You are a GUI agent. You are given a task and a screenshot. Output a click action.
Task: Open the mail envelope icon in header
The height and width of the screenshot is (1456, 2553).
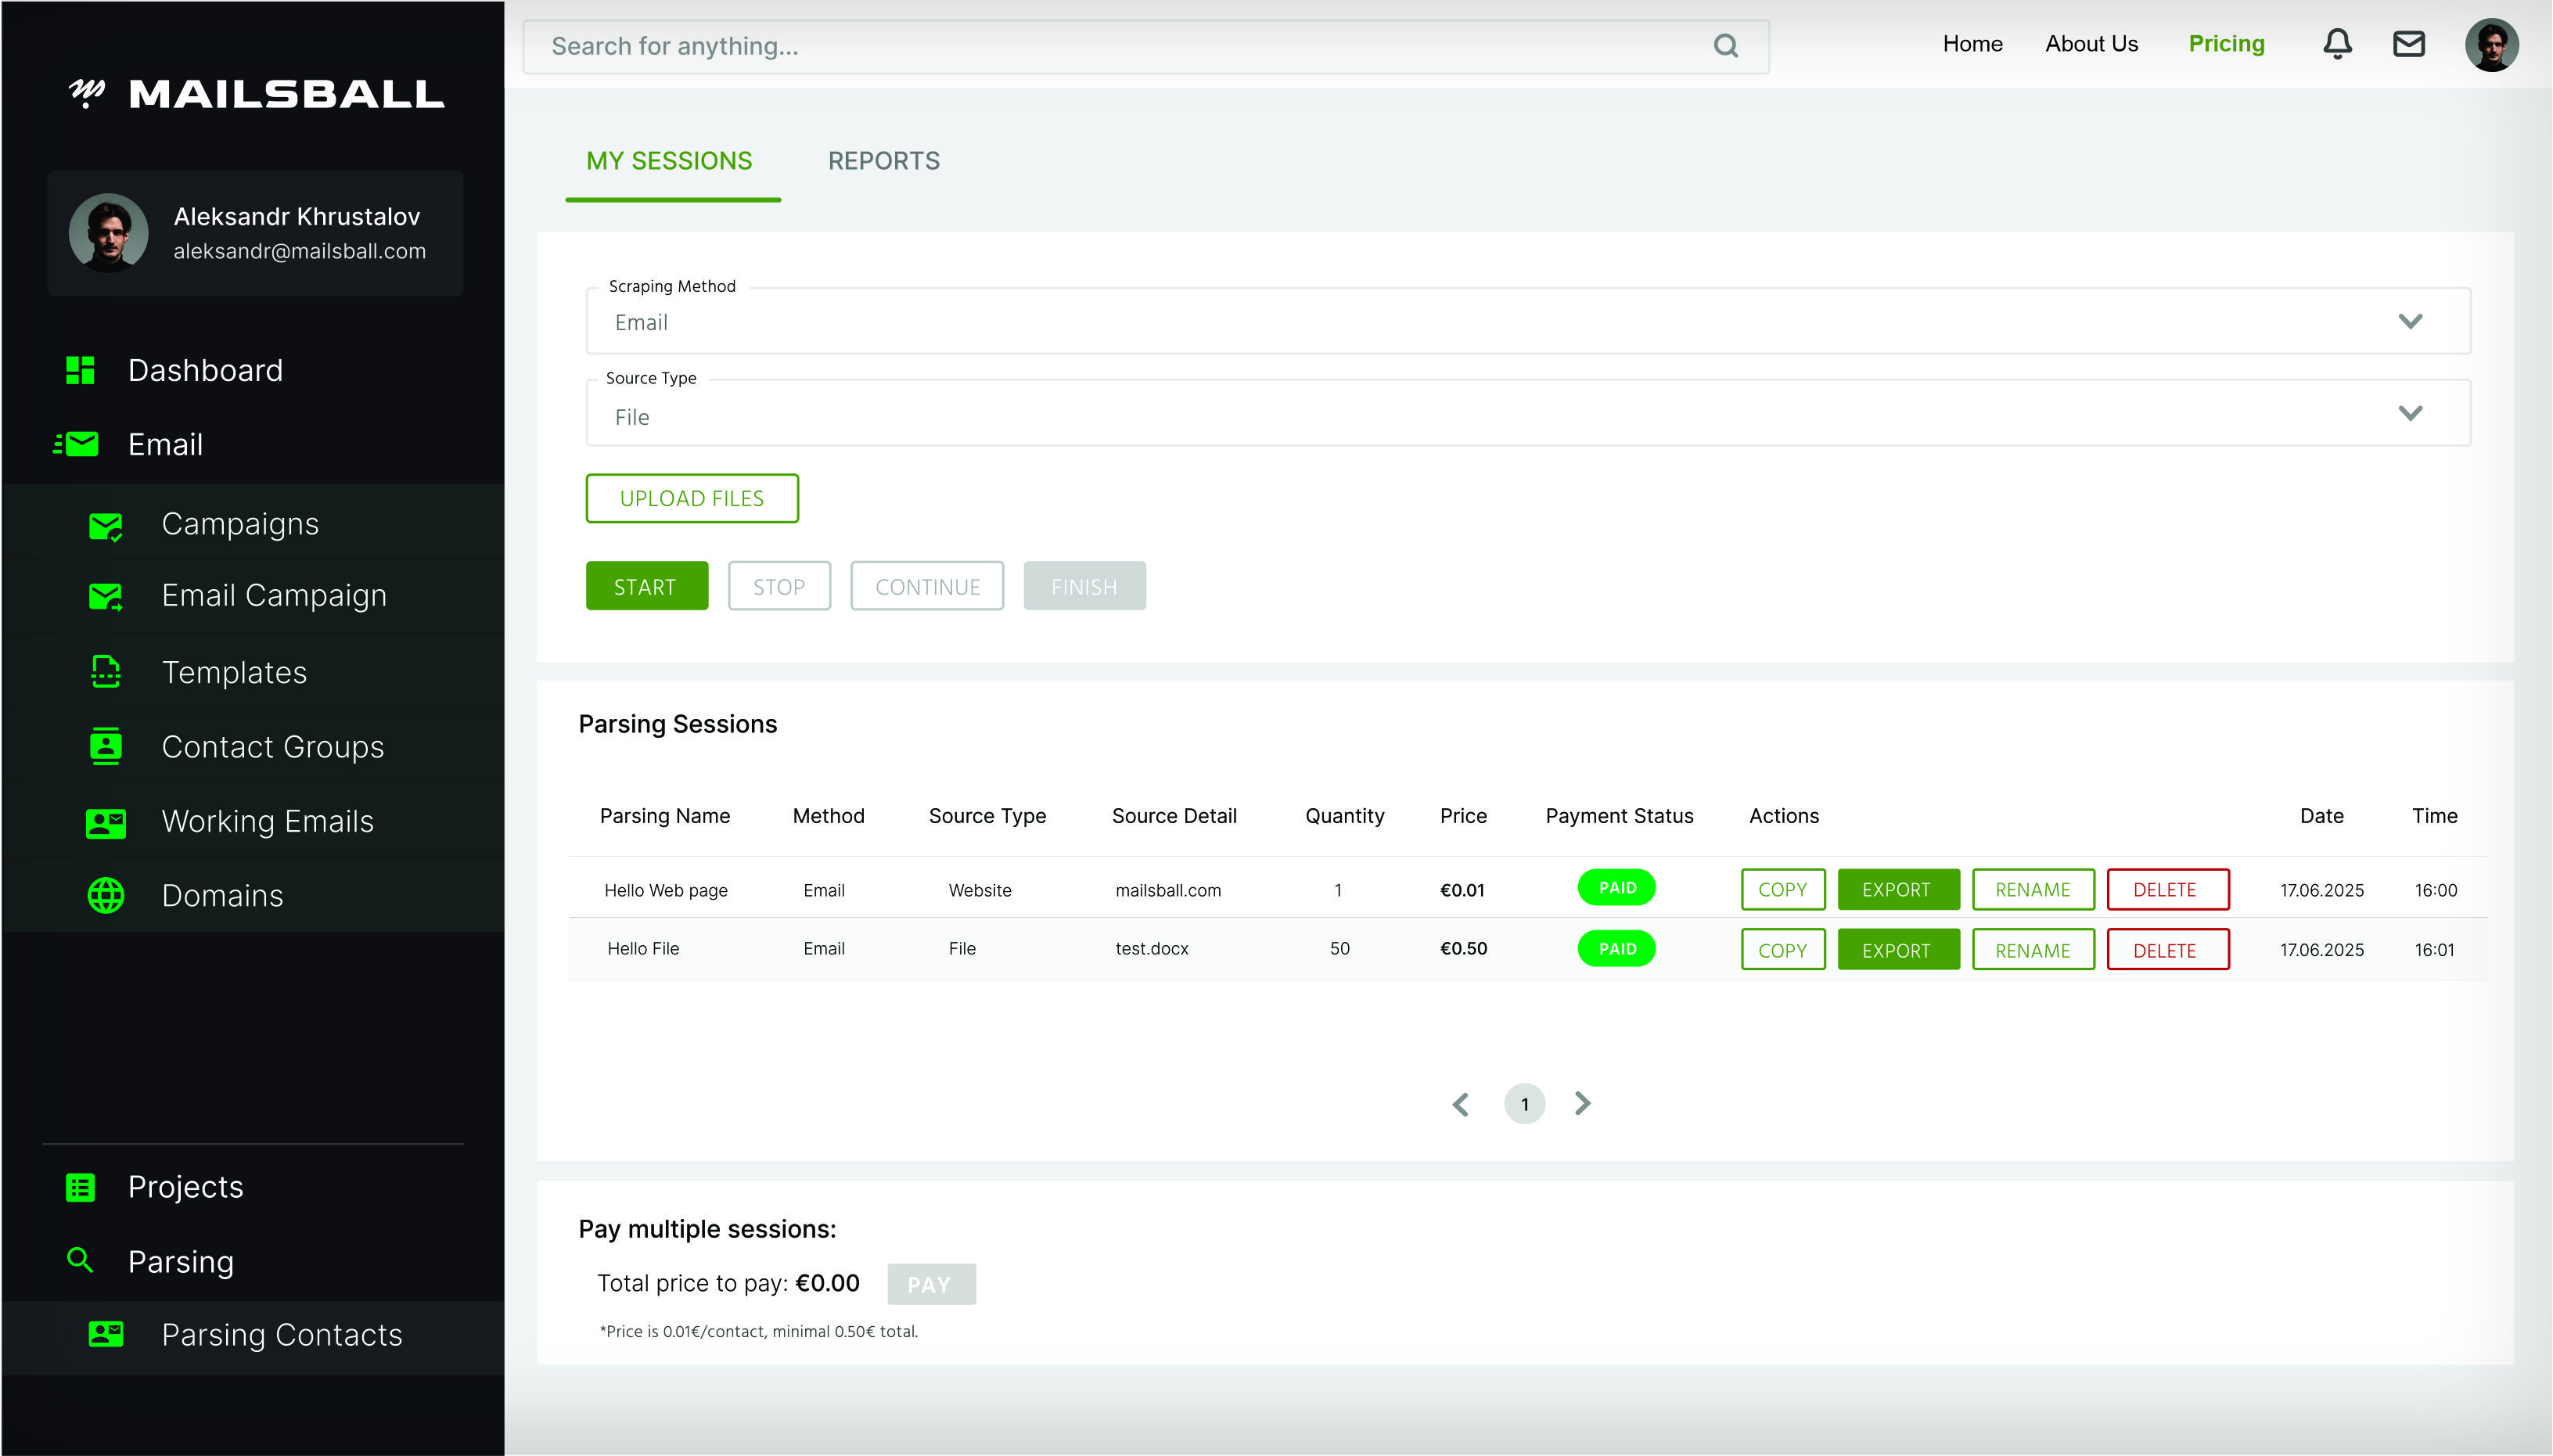point(2408,44)
